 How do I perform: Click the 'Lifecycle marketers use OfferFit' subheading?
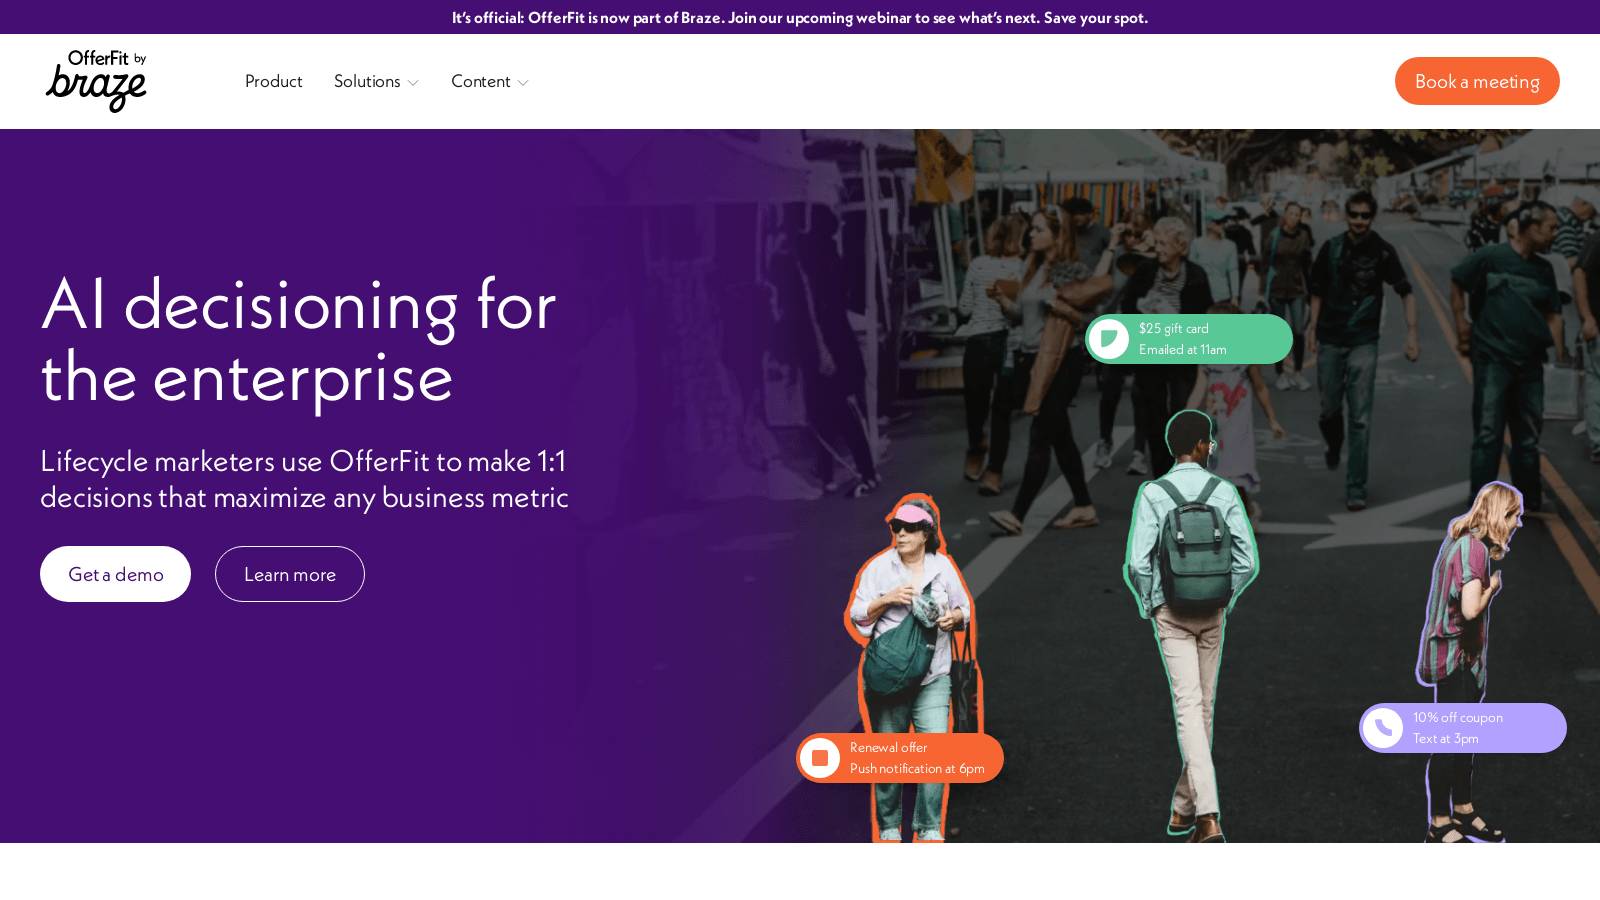pos(304,479)
